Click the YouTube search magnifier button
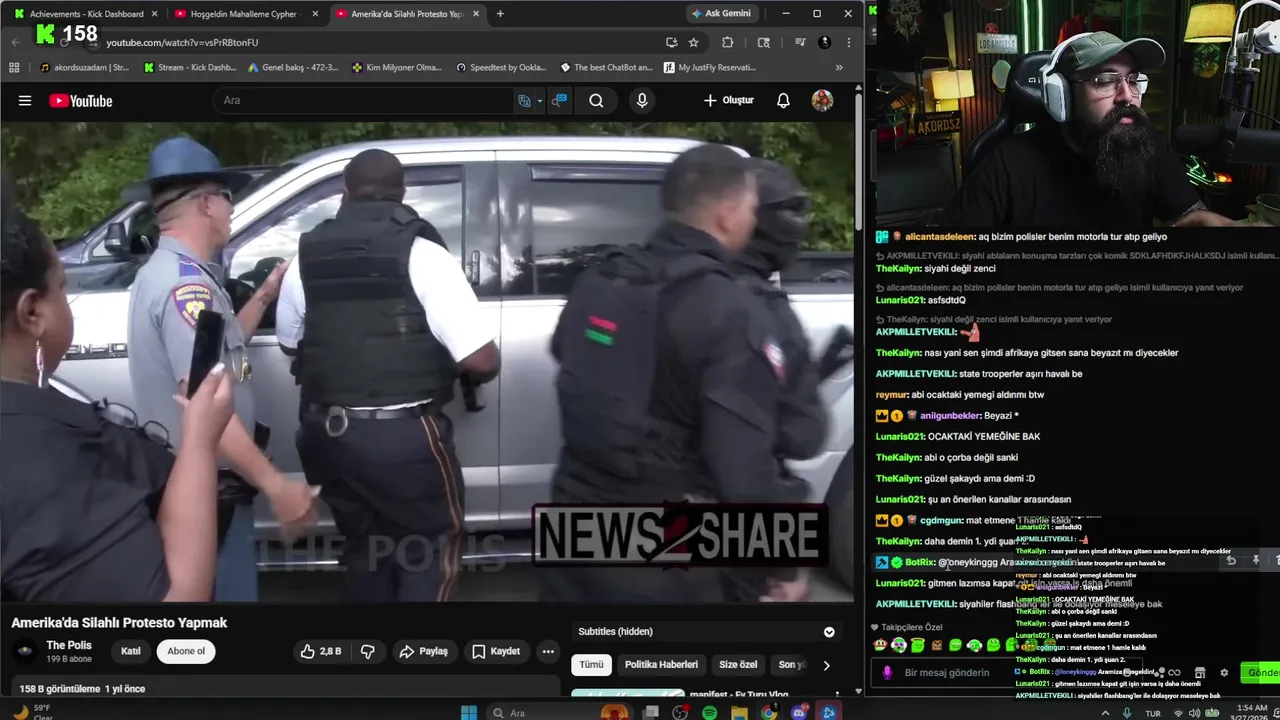 pyautogui.click(x=596, y=100)
